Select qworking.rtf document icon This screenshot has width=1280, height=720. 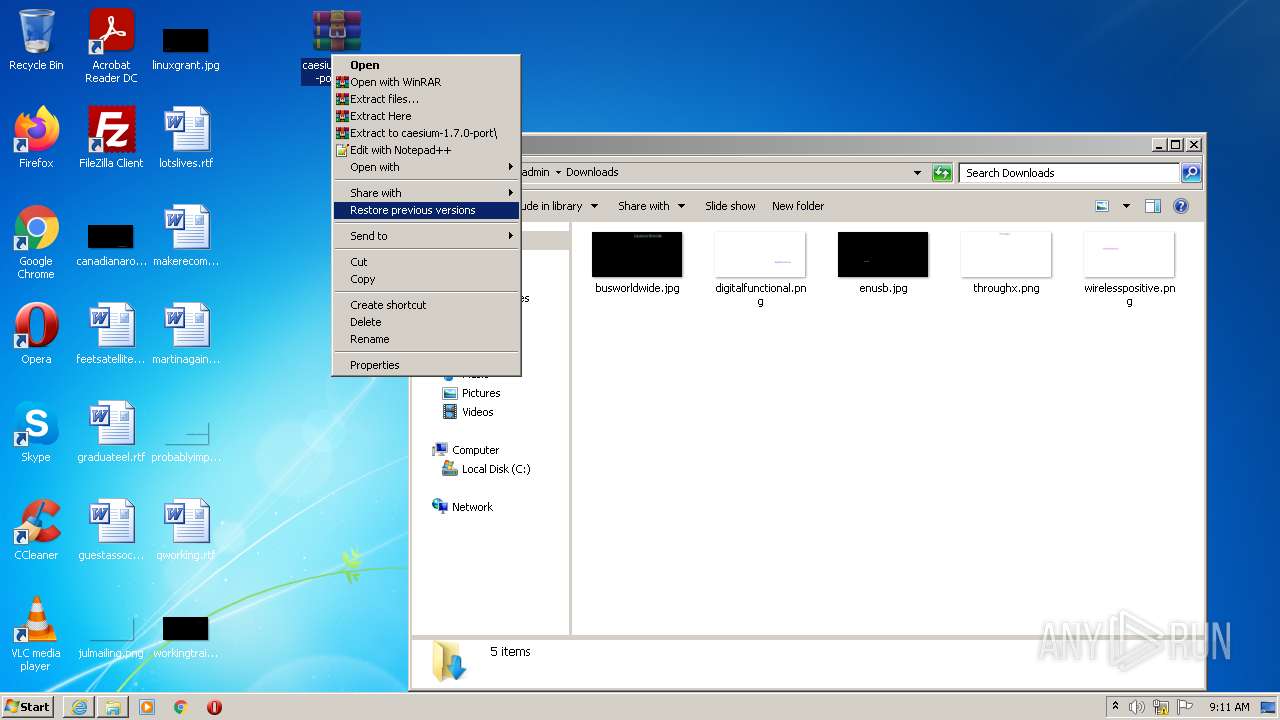tap(186, 530)
